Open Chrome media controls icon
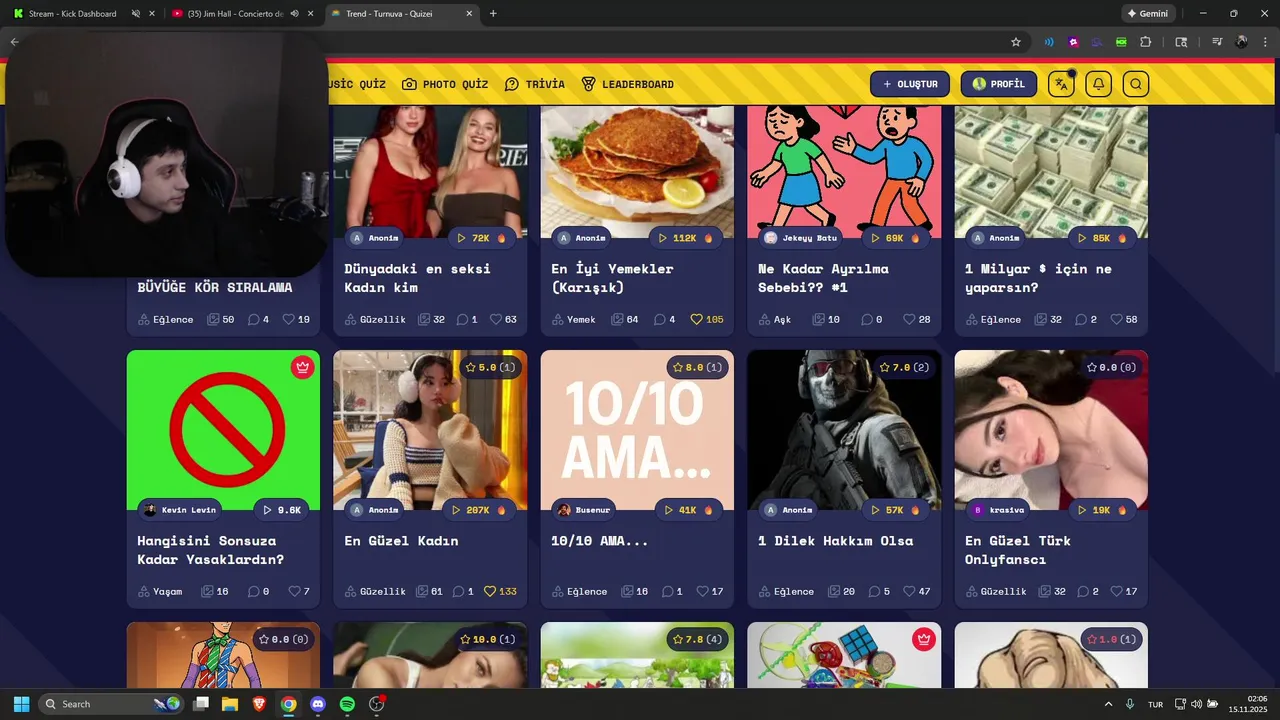Viewport: 1280px width, 720px height. coord(1217,42)
